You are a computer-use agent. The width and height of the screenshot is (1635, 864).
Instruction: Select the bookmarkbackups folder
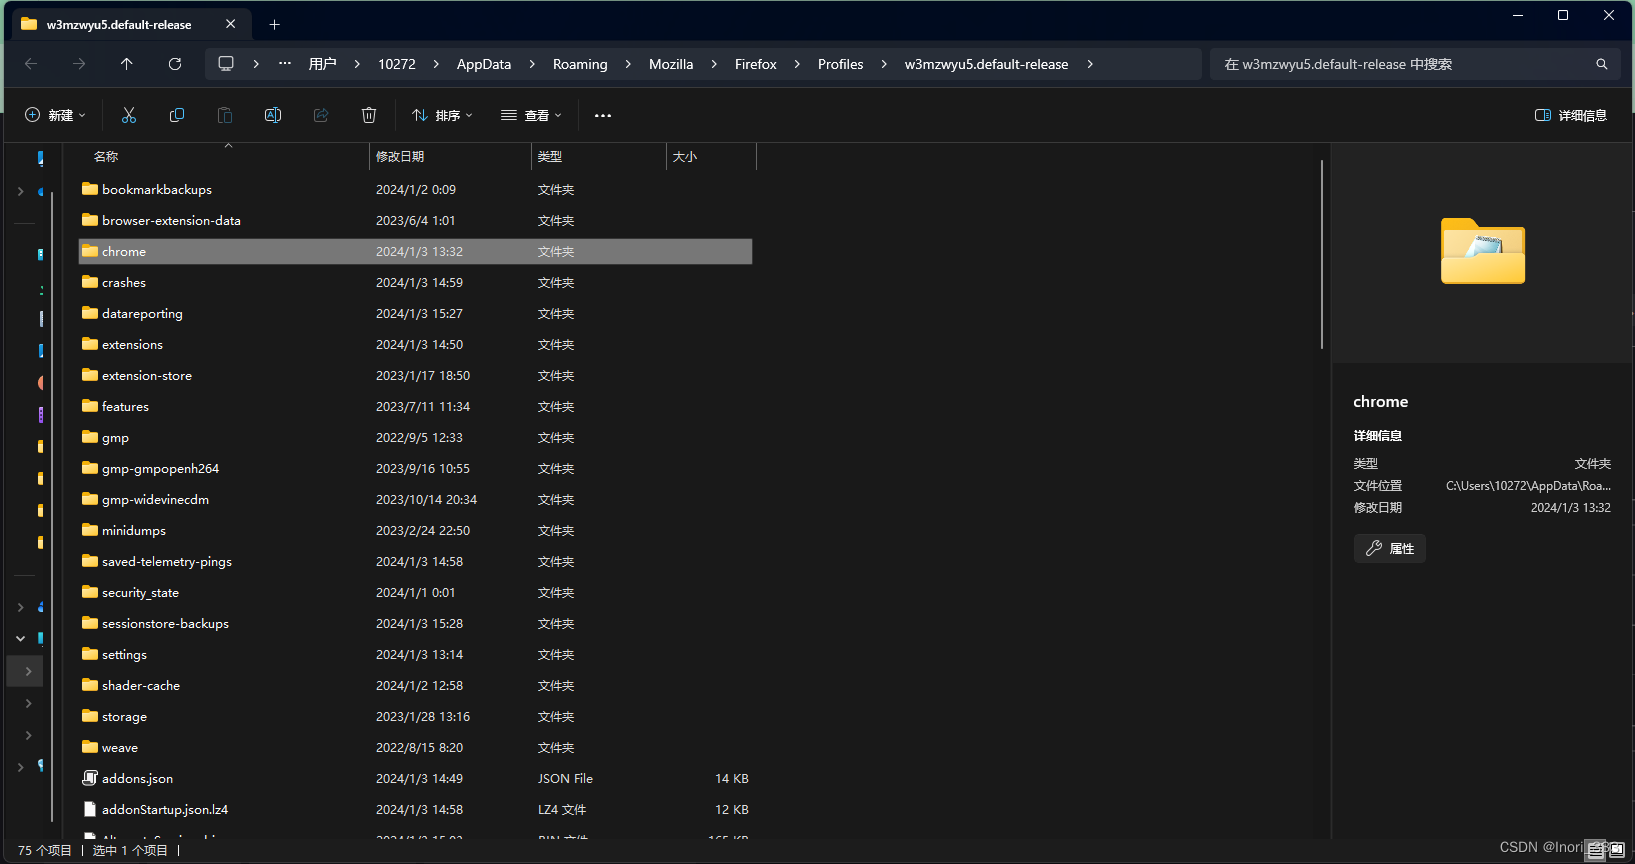tap(415, 189)
